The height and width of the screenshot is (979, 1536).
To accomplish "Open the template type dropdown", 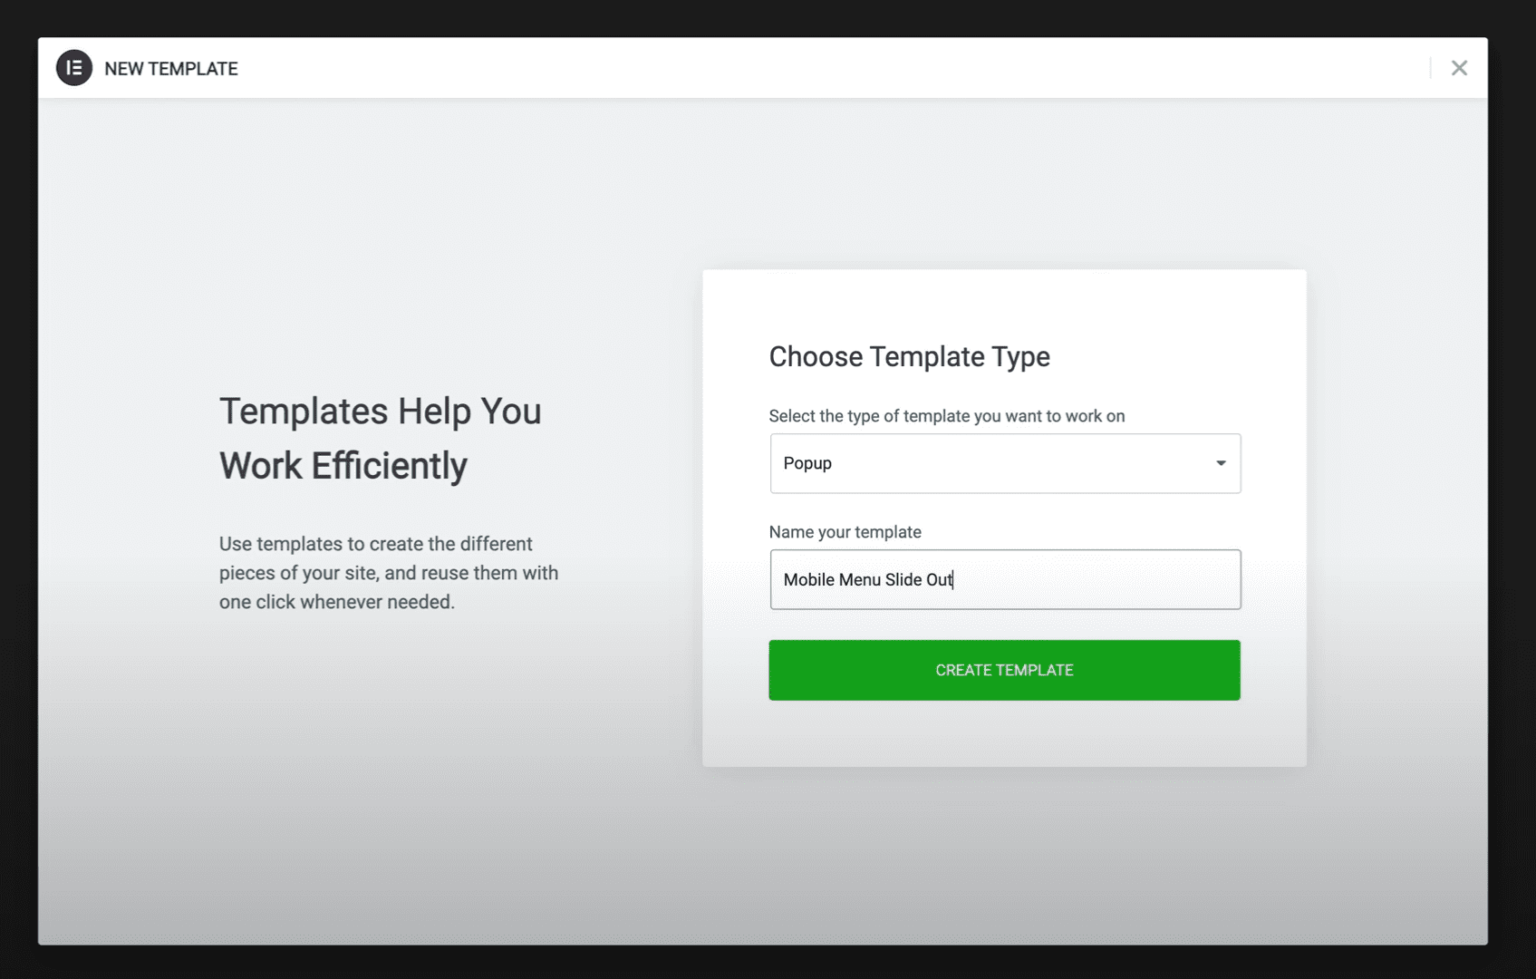I will [x=1004, y=463].
